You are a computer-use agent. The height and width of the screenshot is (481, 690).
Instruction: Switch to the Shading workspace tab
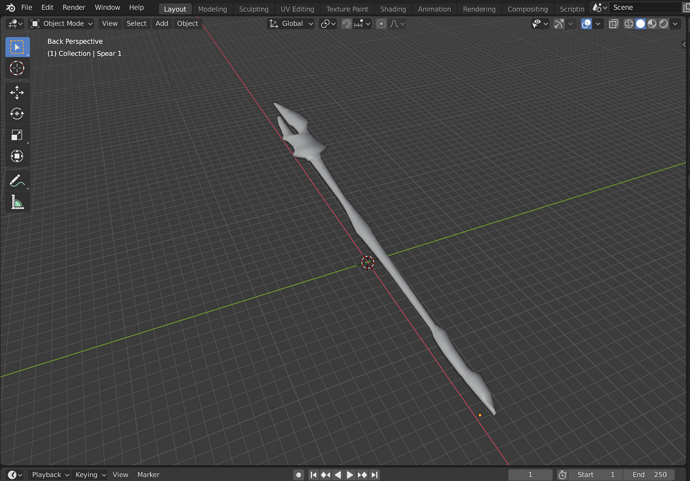pos(393,9)
